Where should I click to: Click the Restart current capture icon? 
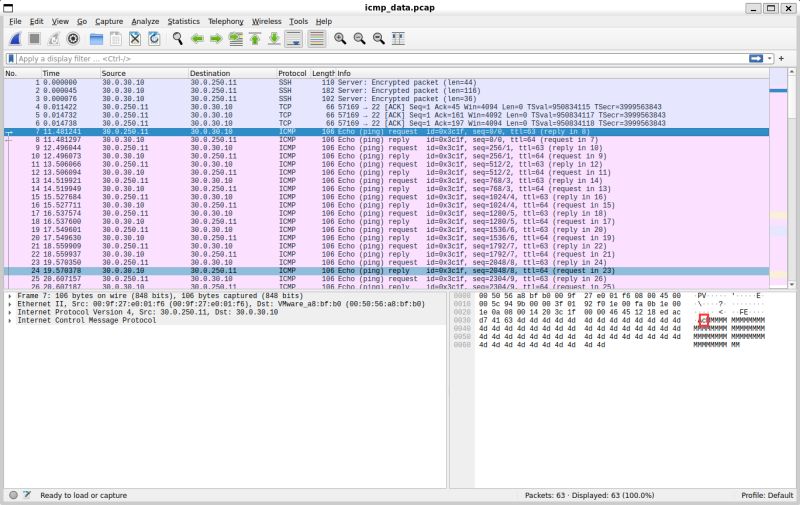54,39
